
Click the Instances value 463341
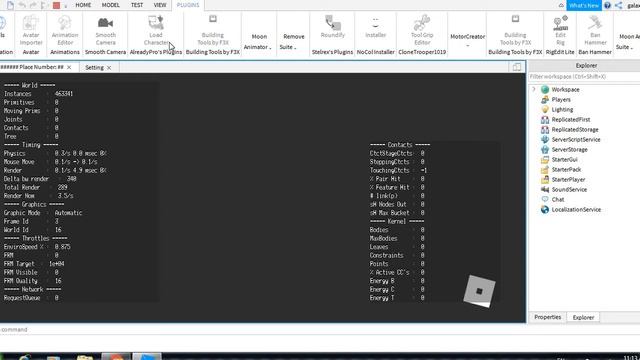(x=64, y=93)
